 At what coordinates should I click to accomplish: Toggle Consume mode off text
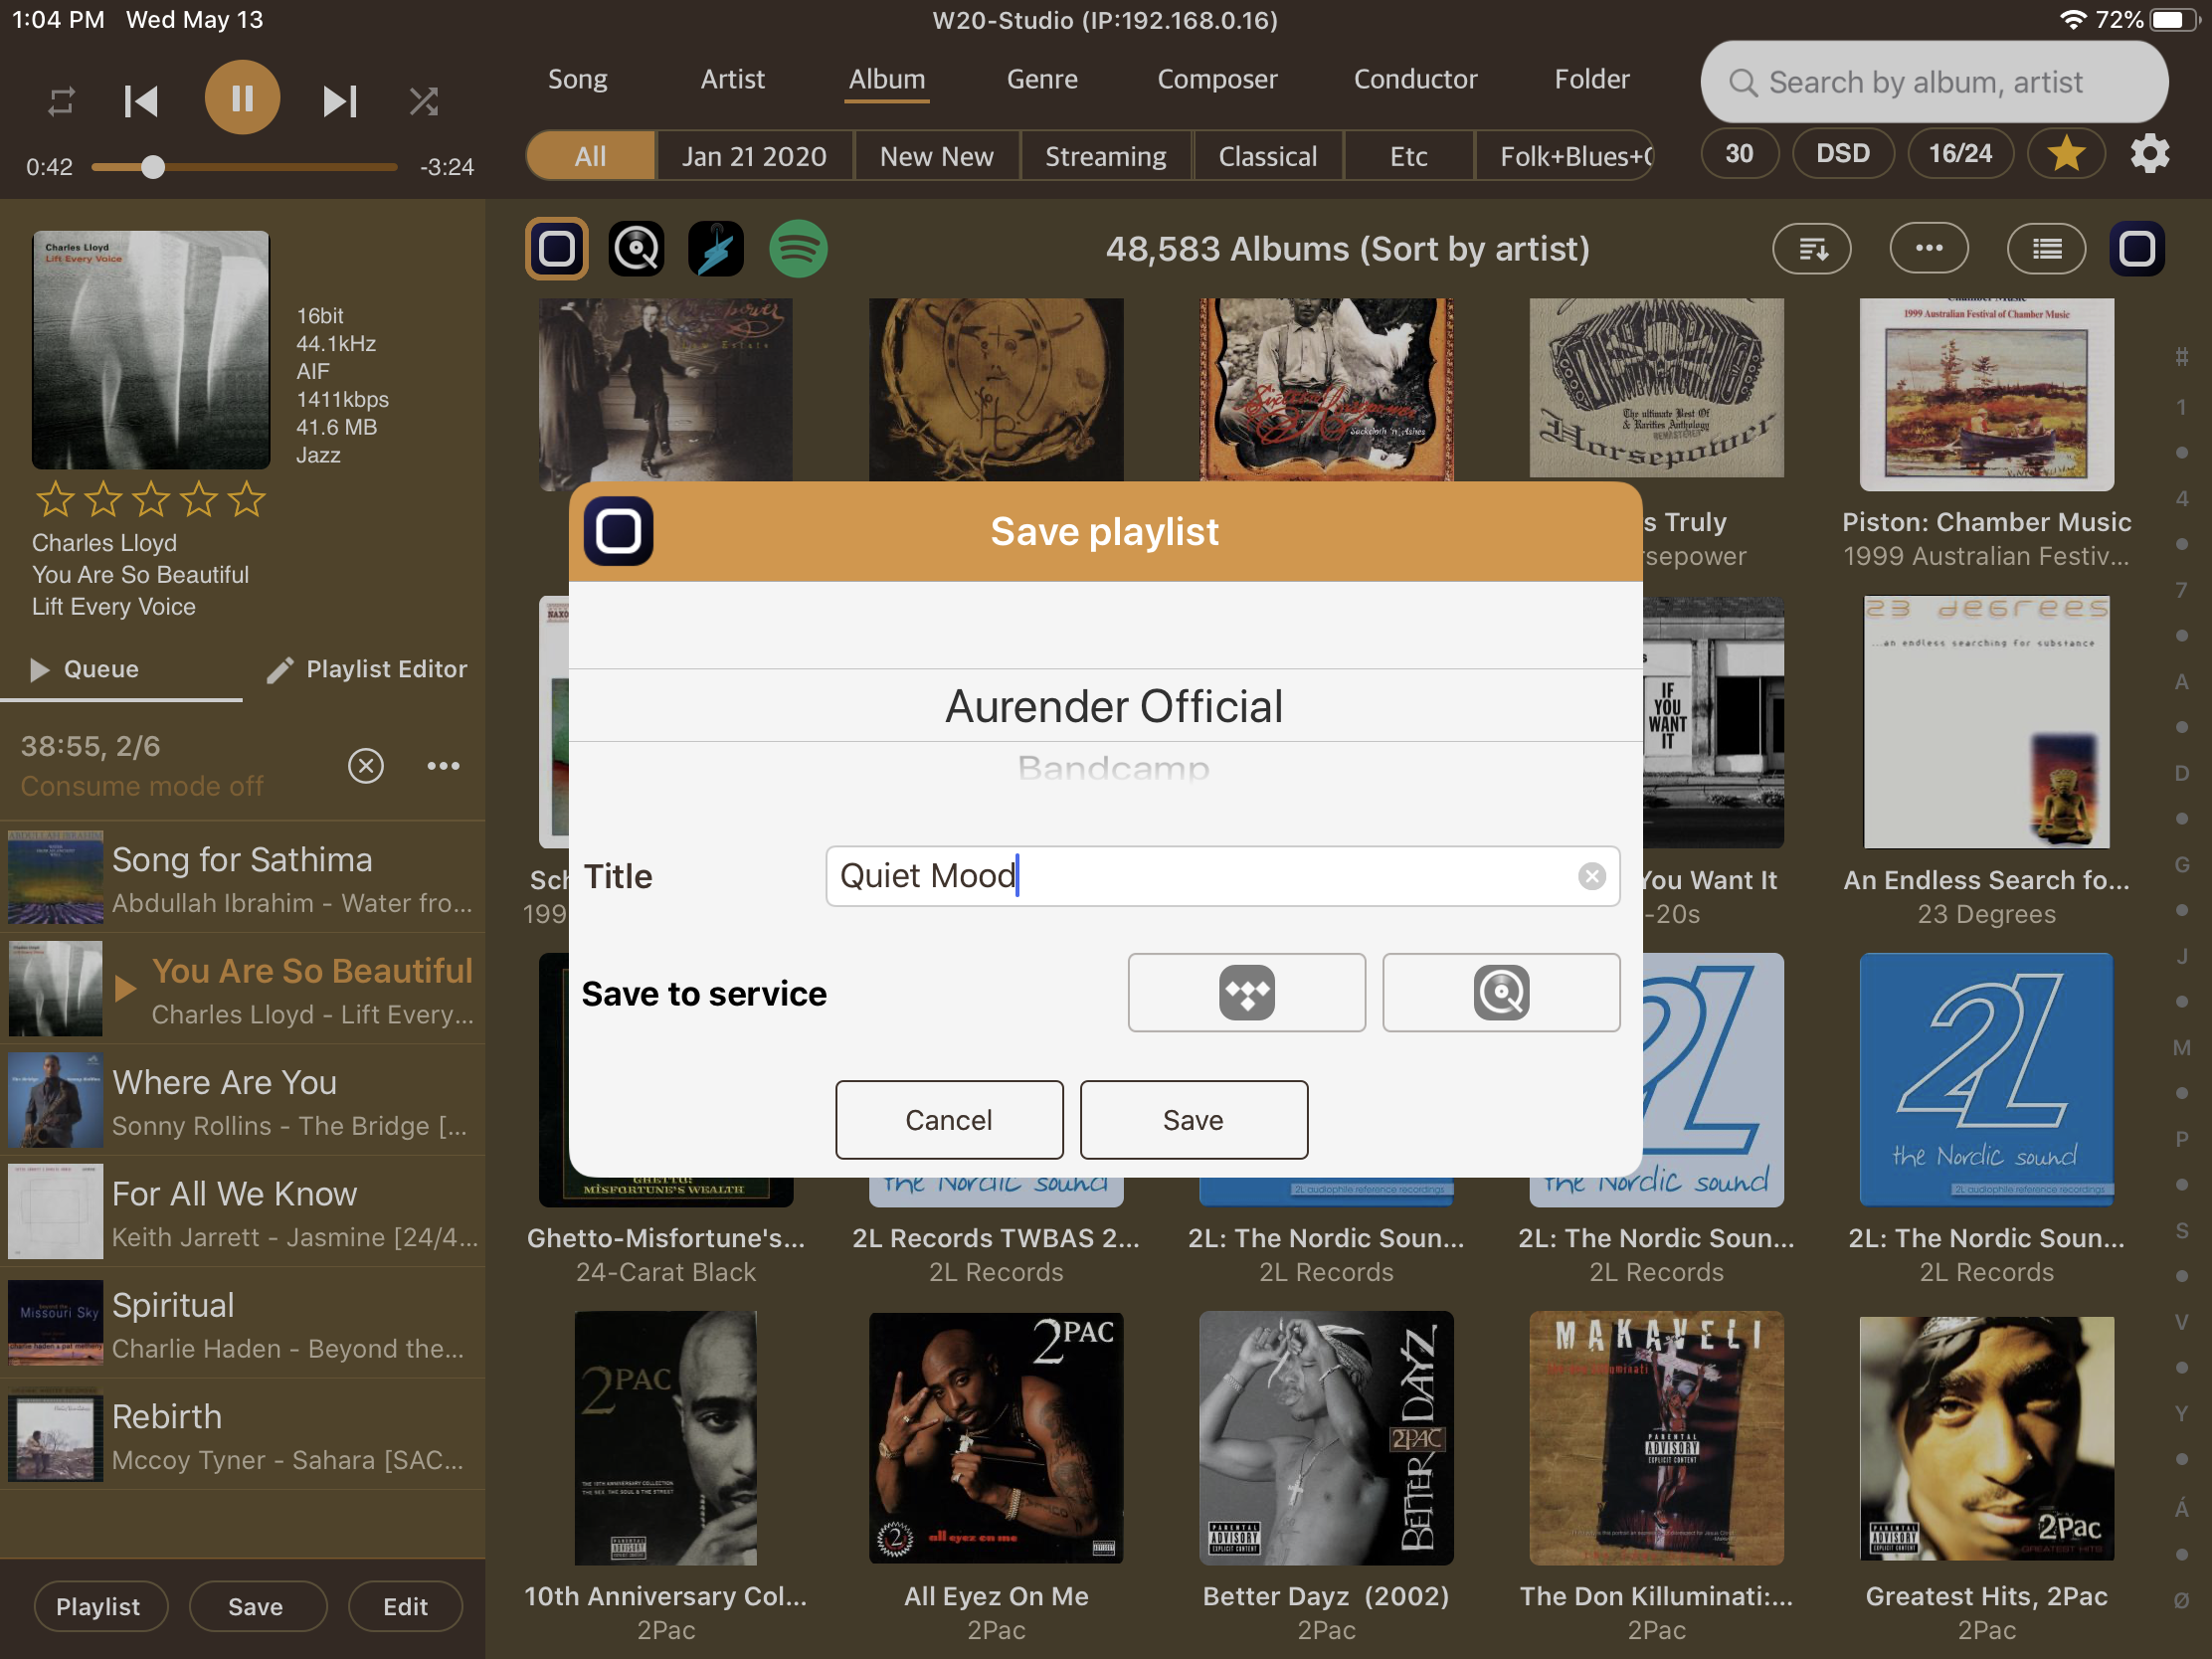(x=142, y=787)
